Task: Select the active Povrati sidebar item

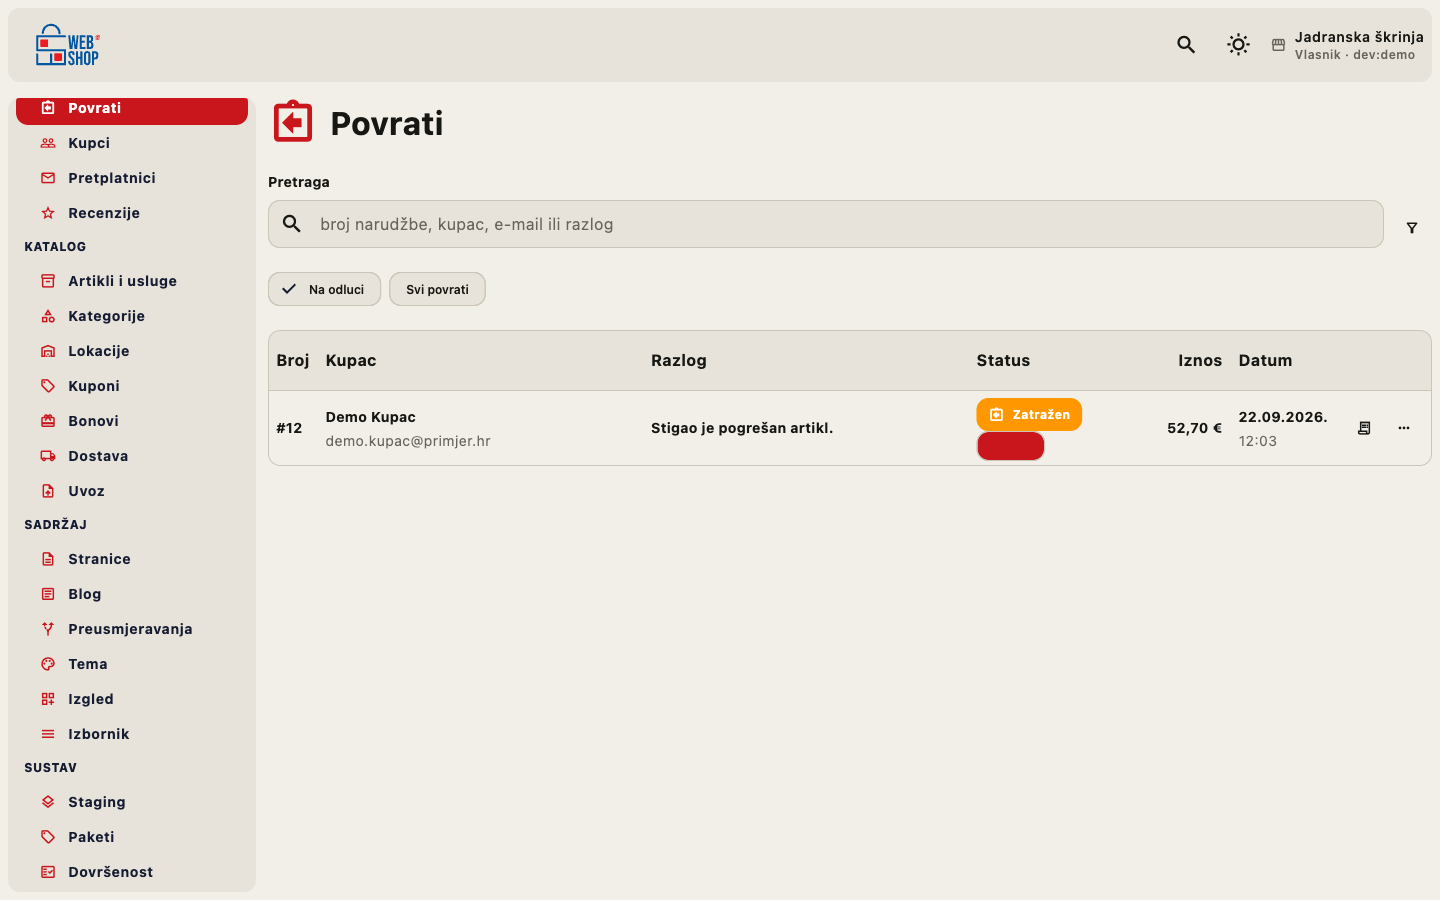Action: [132, 110]
